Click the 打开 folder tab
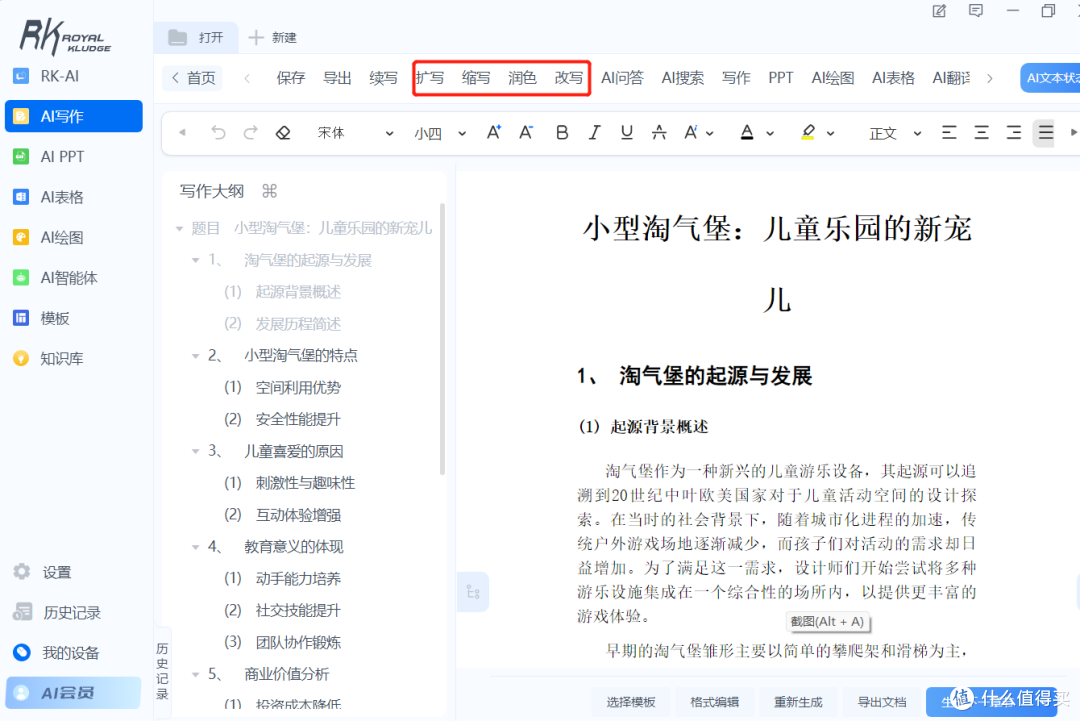1080x721 pixels. tap(196, 37)
